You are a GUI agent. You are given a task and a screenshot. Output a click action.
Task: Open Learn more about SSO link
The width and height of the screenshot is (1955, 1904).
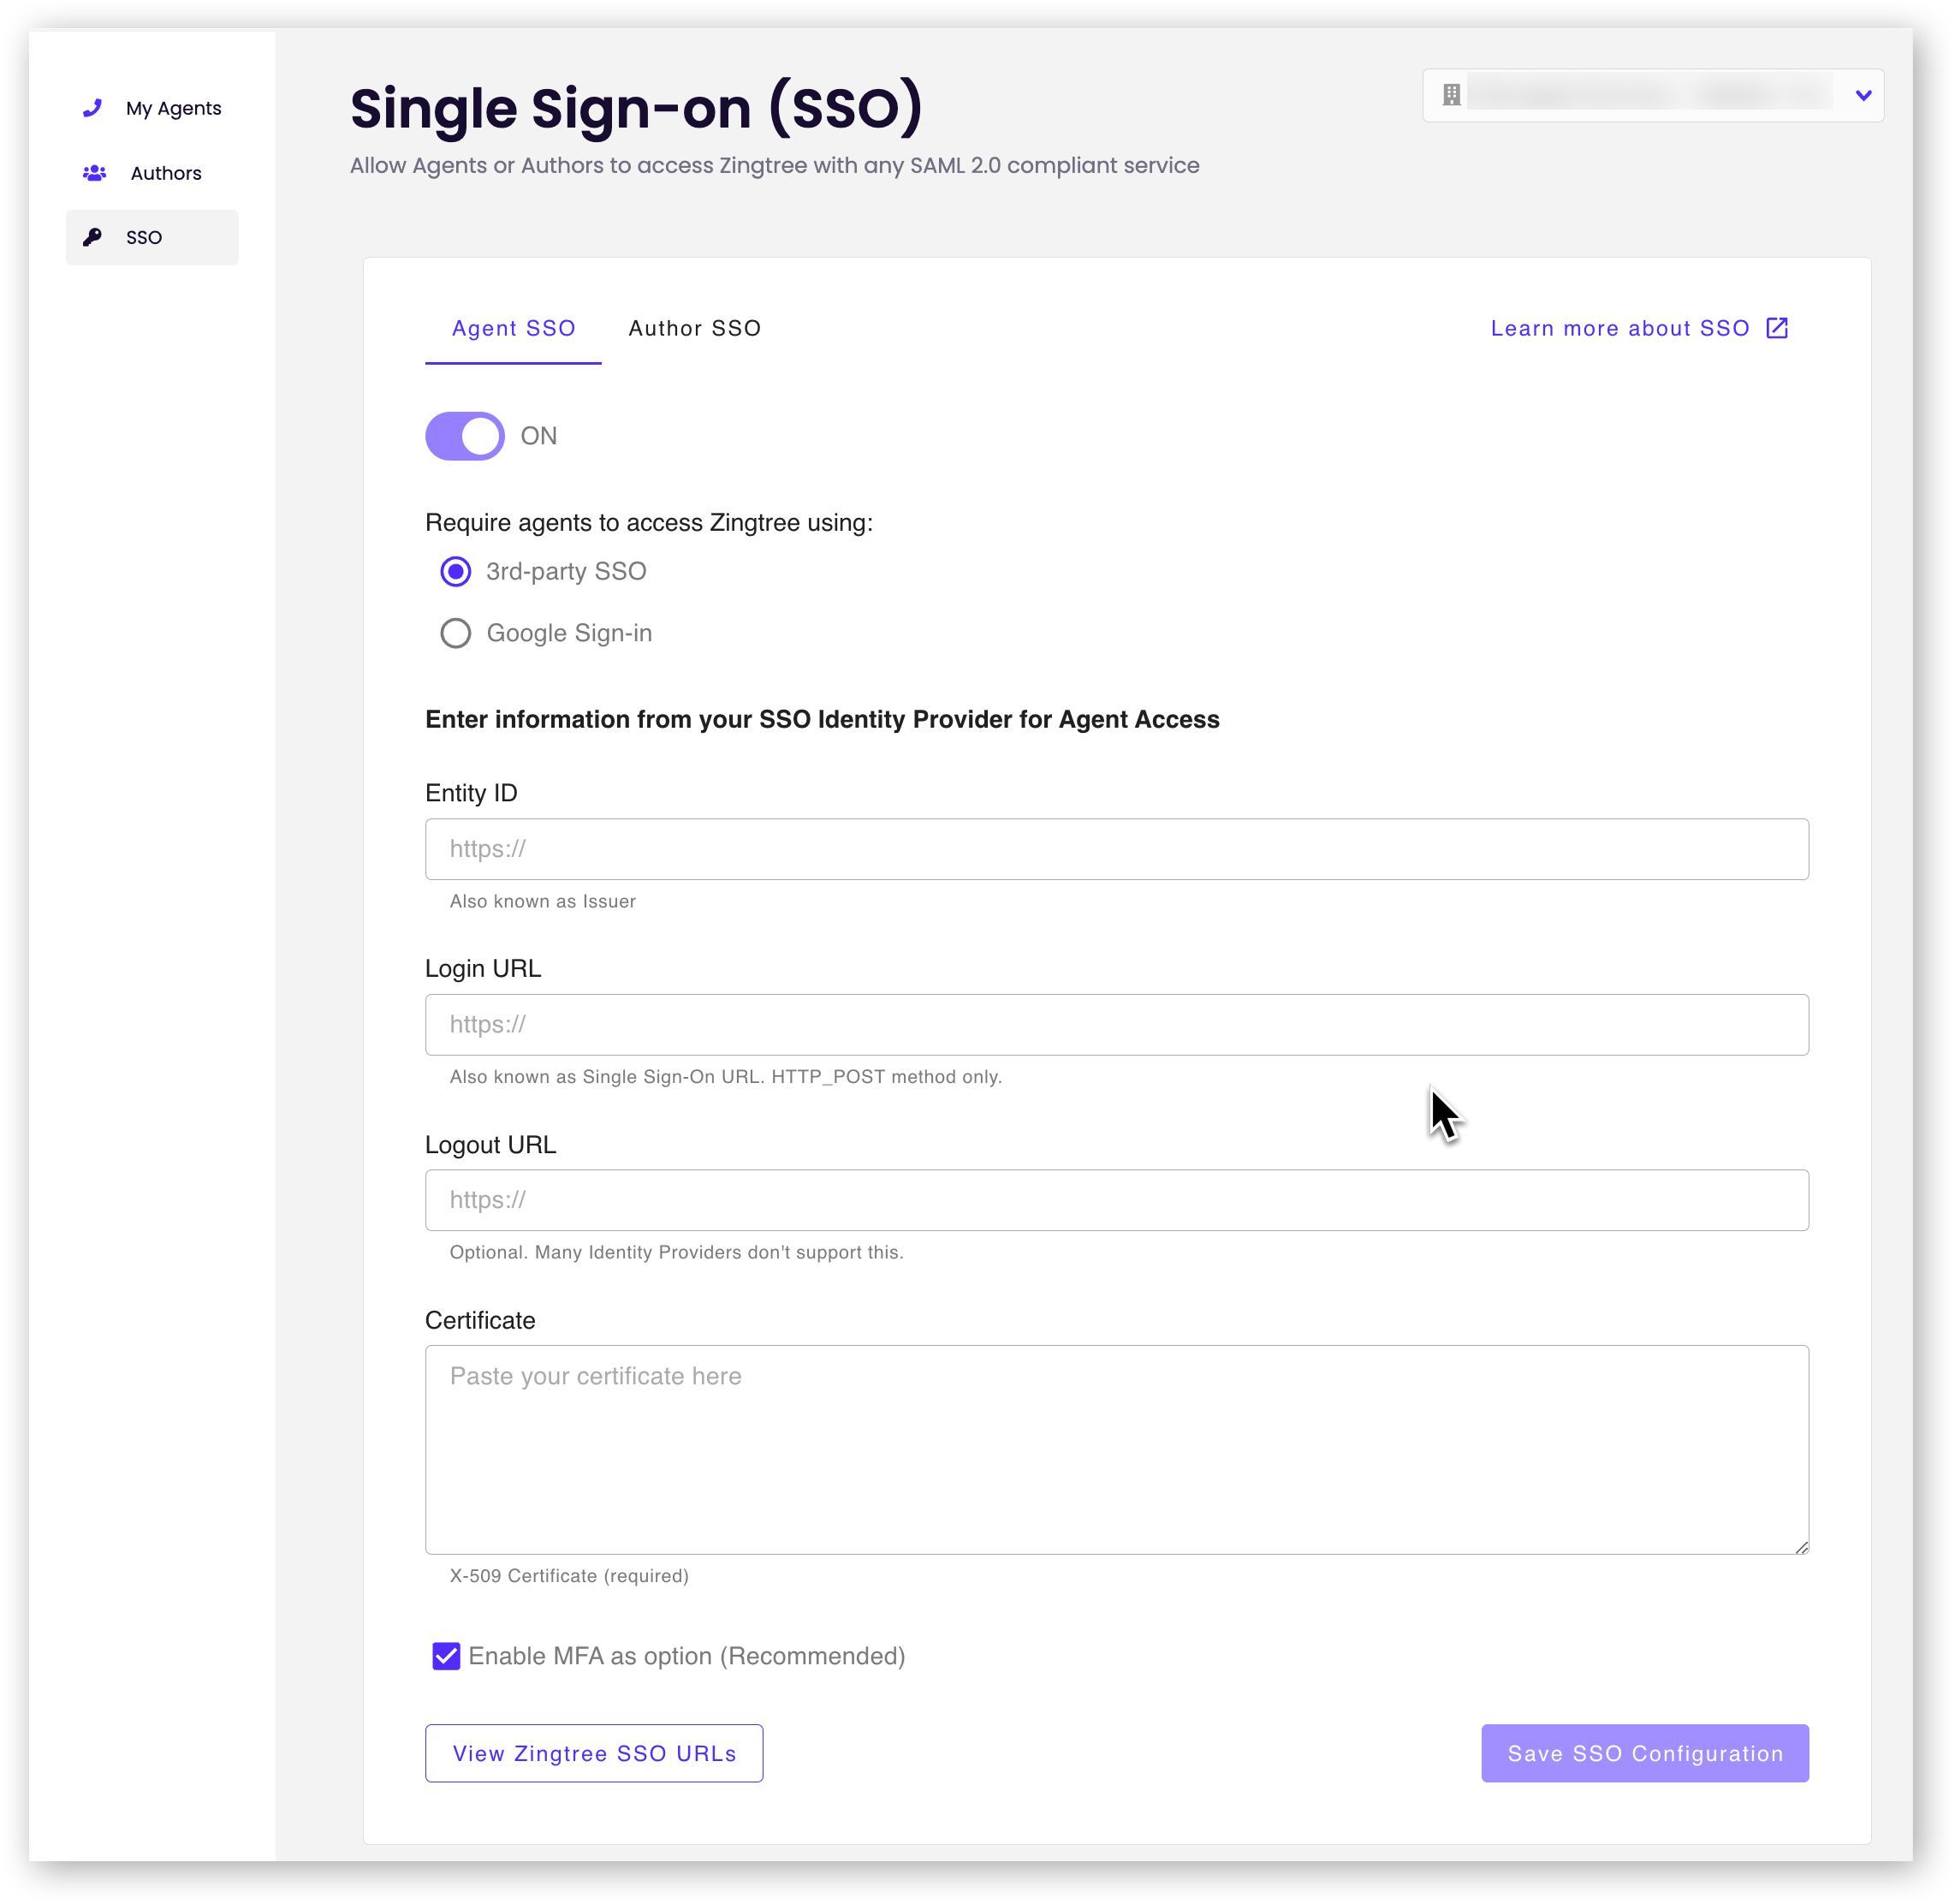(1639, 328)
